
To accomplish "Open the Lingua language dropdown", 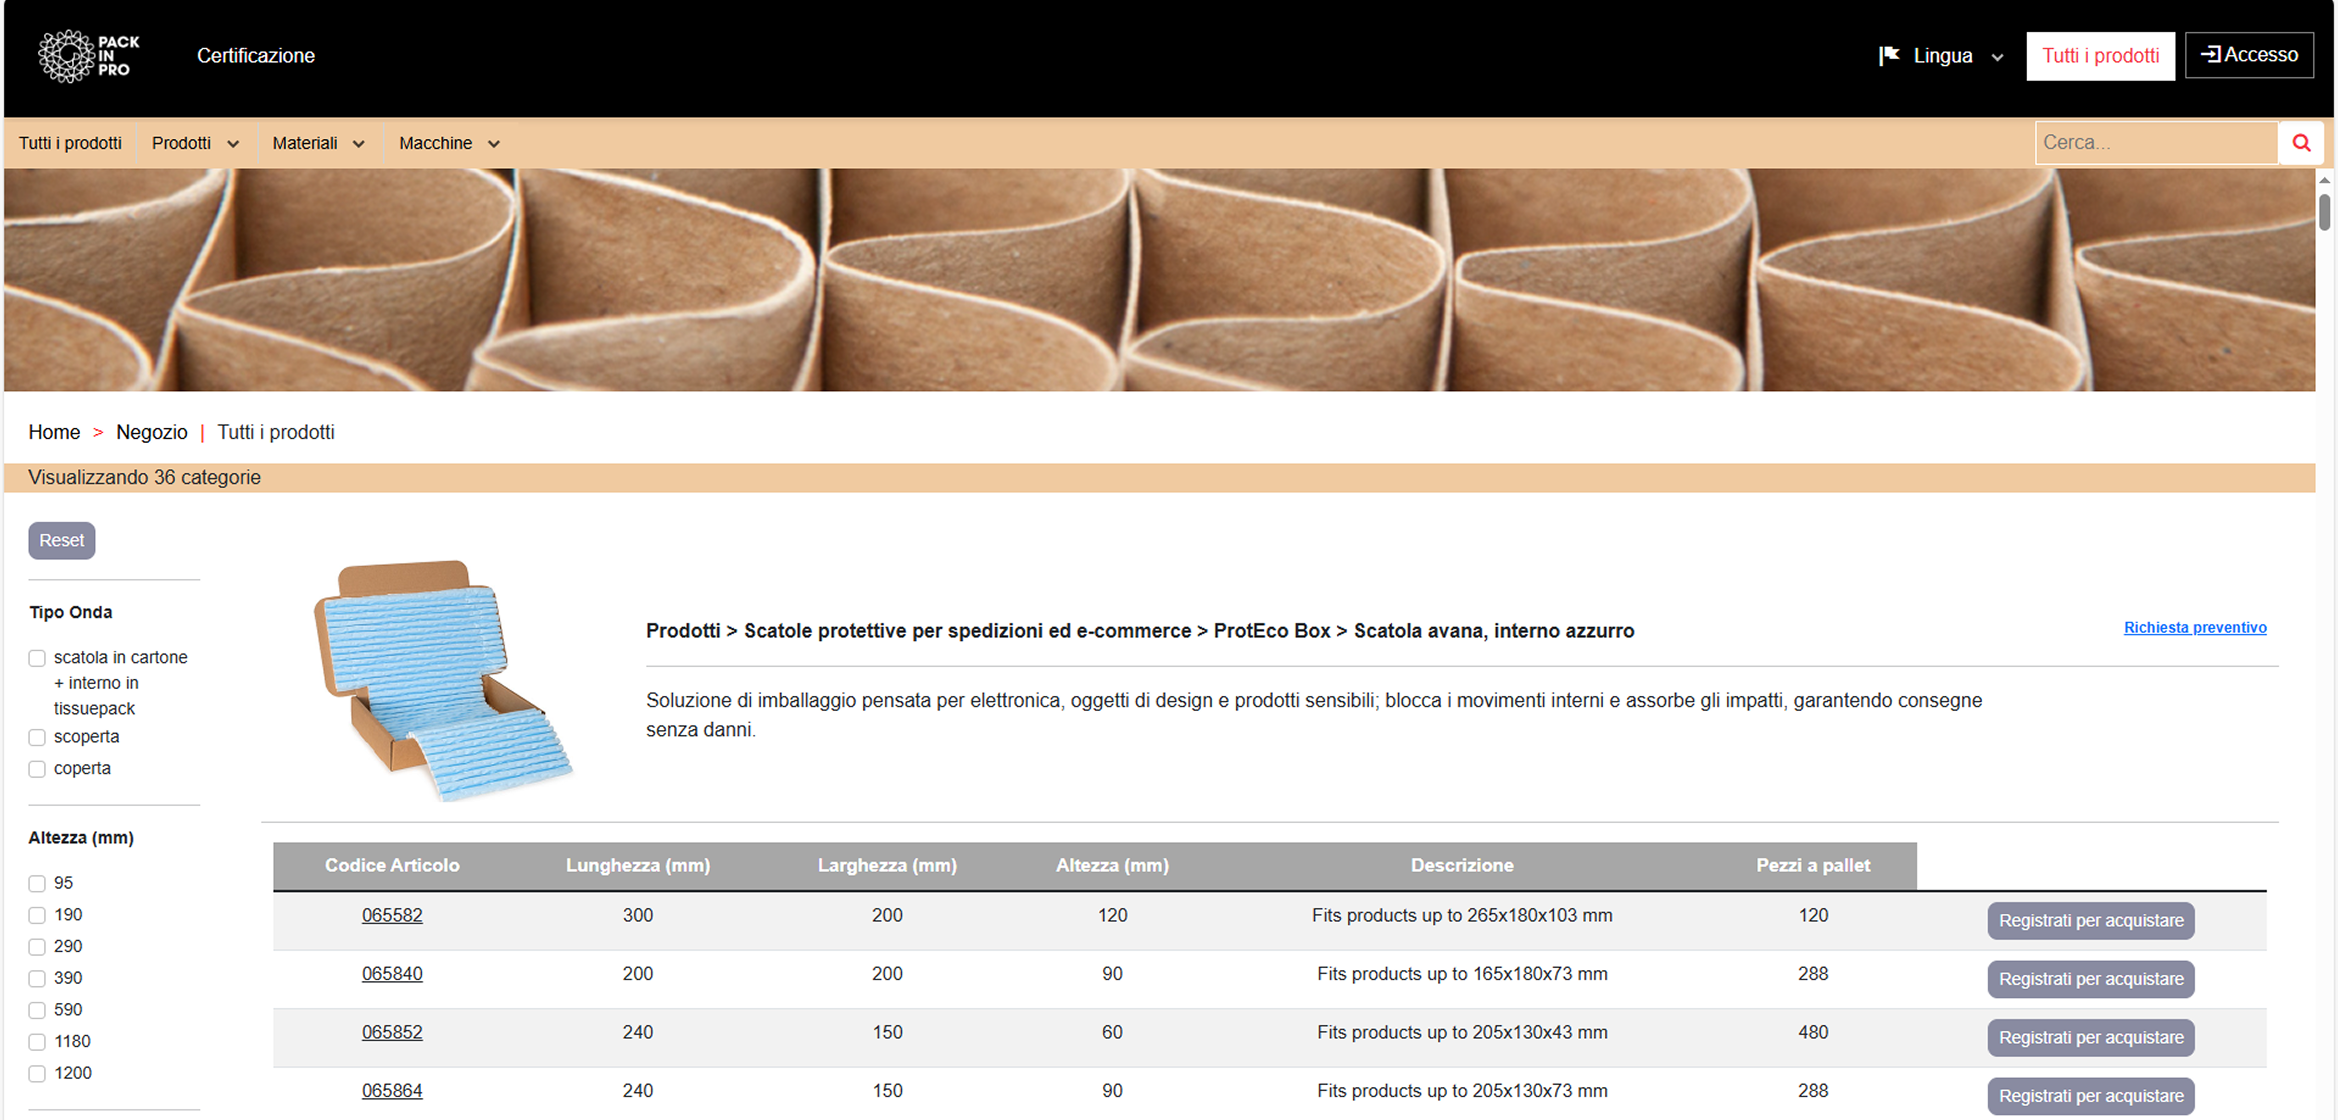I will [x=1942, y=56].
